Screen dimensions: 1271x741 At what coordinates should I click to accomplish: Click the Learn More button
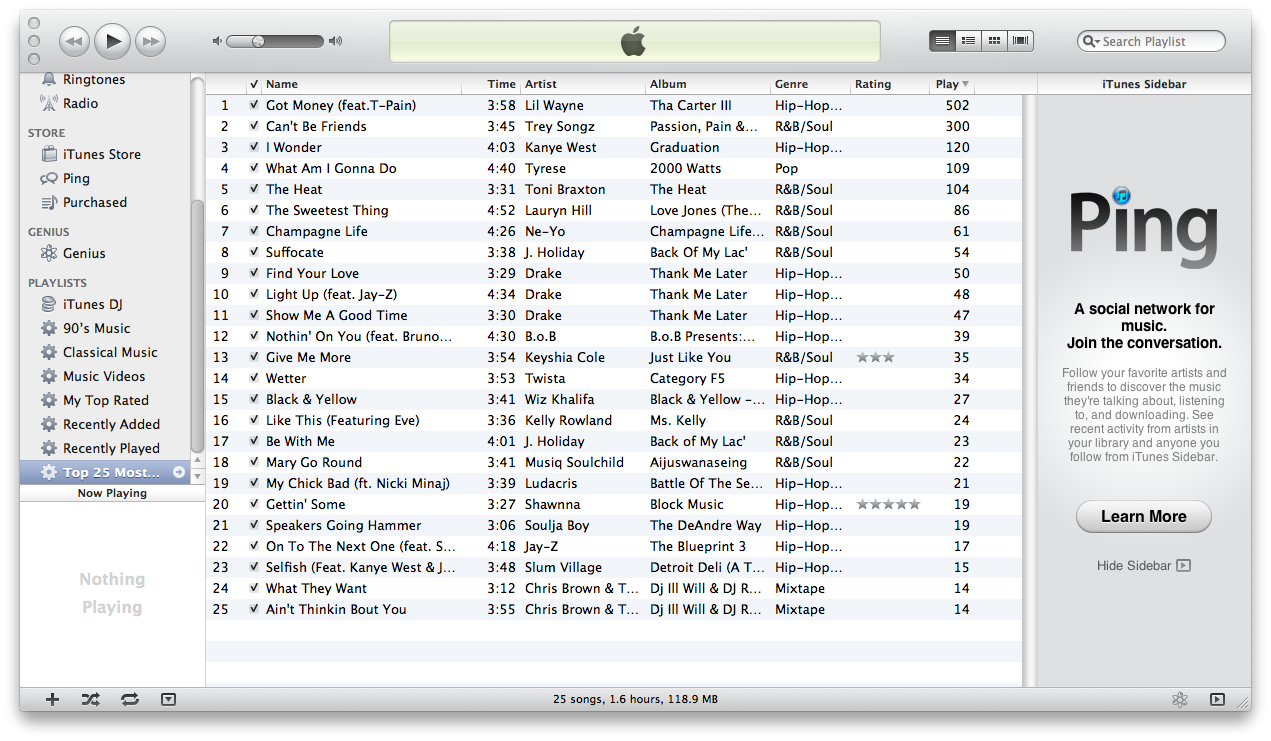[x=1144, y=517]
